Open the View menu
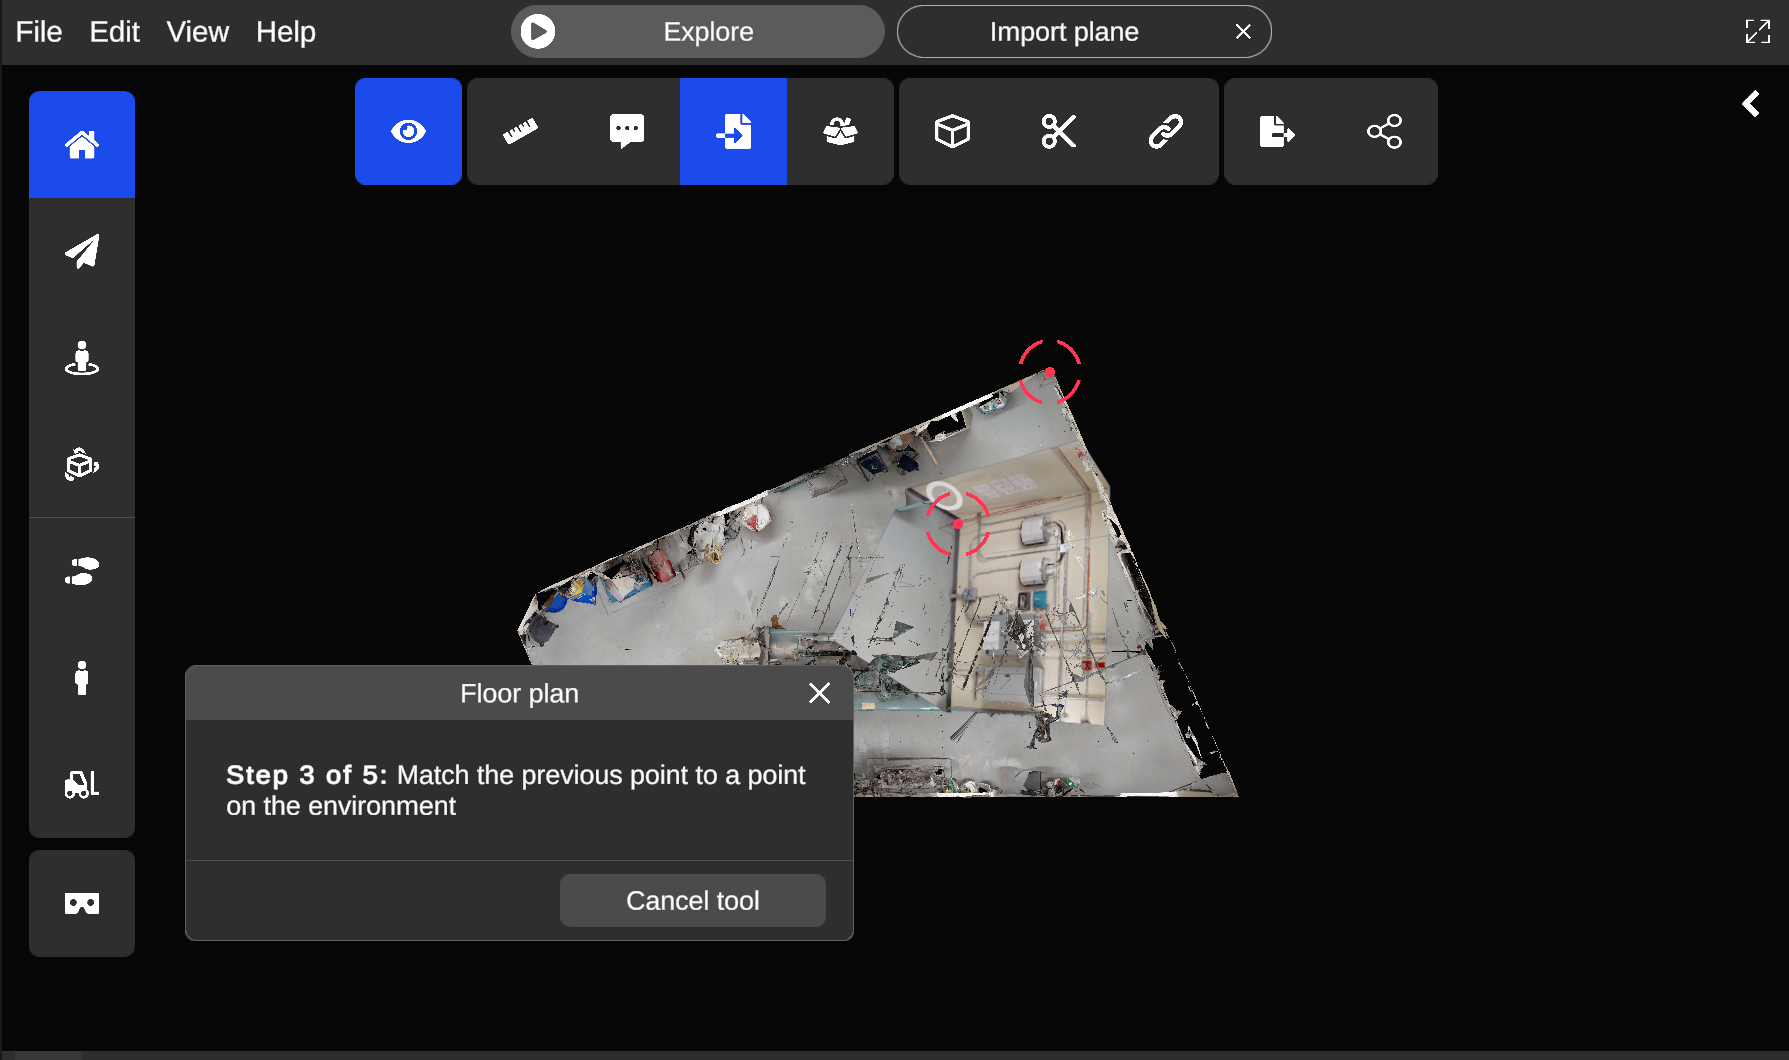 click(197, 32)
